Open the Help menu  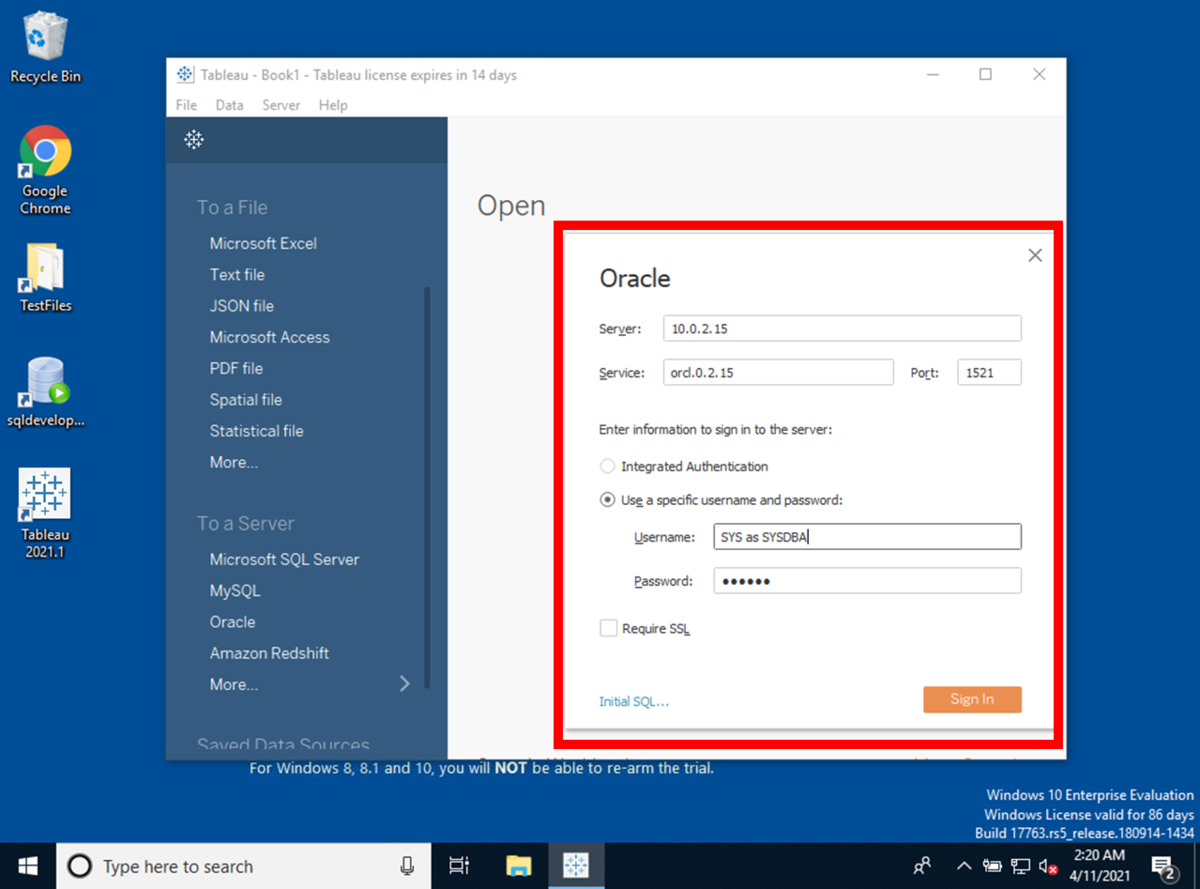click(x=333, y=105)
